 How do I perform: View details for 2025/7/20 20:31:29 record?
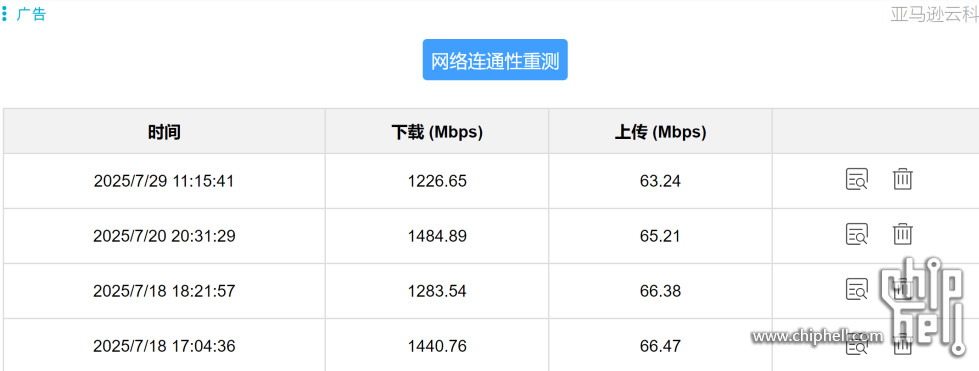coord(857,235)
